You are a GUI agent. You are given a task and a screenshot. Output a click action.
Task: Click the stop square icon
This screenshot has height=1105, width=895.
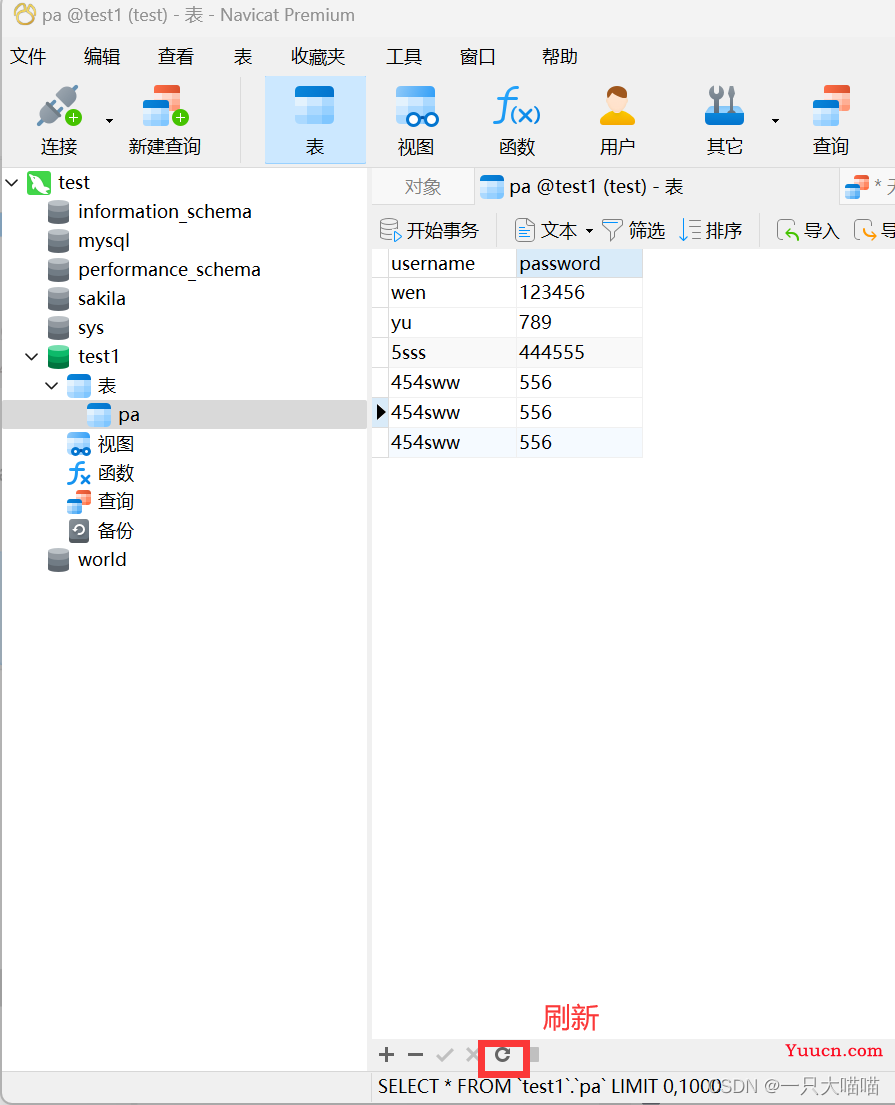pyautogui.click(x=535, y=1054)
